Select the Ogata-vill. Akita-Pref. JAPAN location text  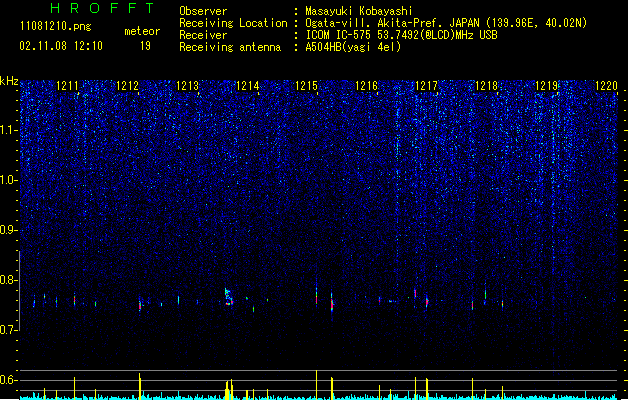coord(446,23)
